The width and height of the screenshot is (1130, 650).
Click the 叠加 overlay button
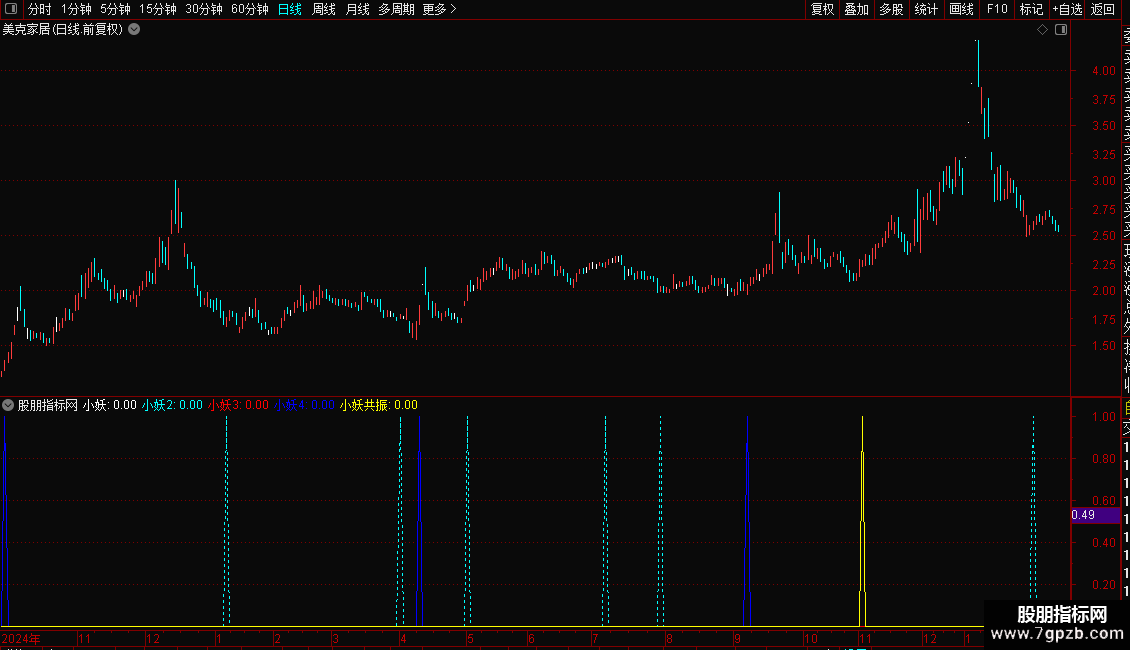(857, 9)
